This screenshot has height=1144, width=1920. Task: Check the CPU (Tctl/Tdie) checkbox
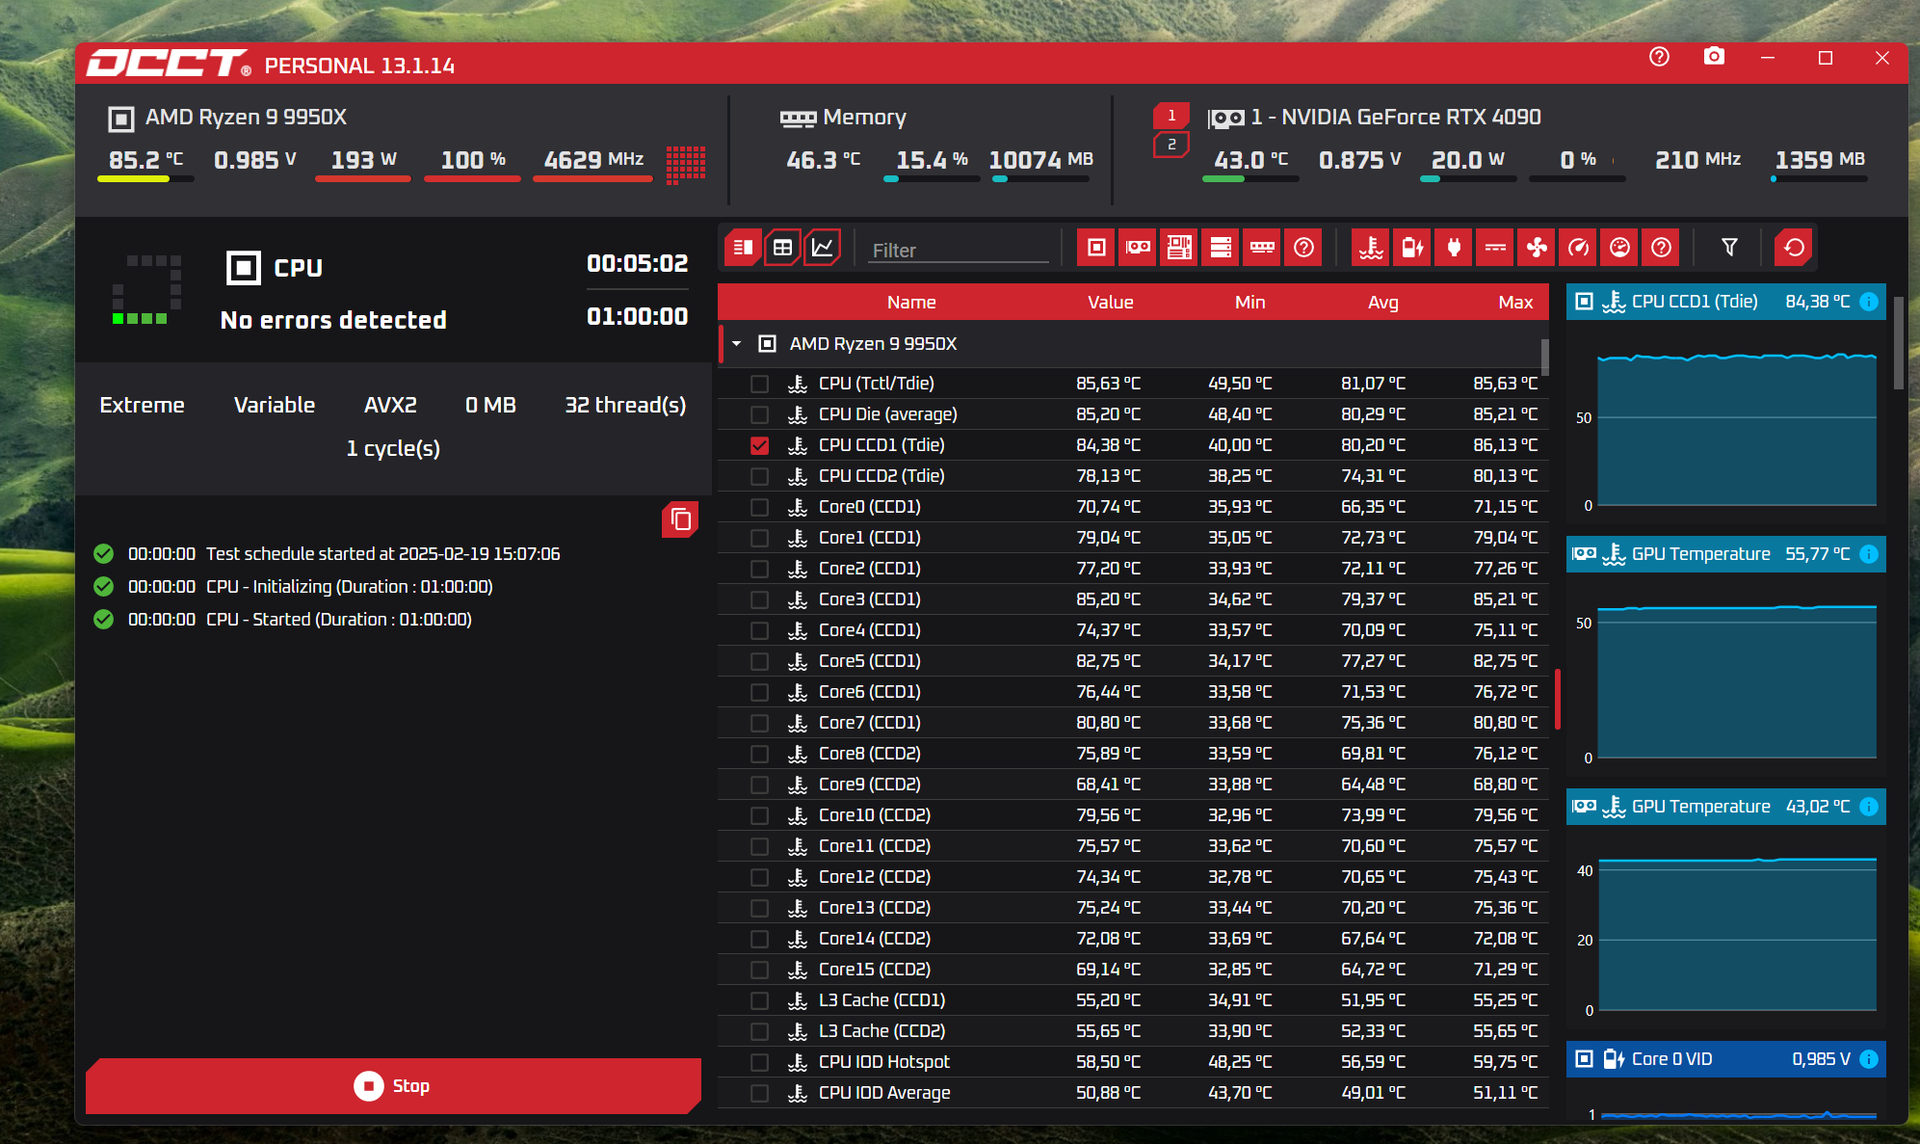pos(760,383)
